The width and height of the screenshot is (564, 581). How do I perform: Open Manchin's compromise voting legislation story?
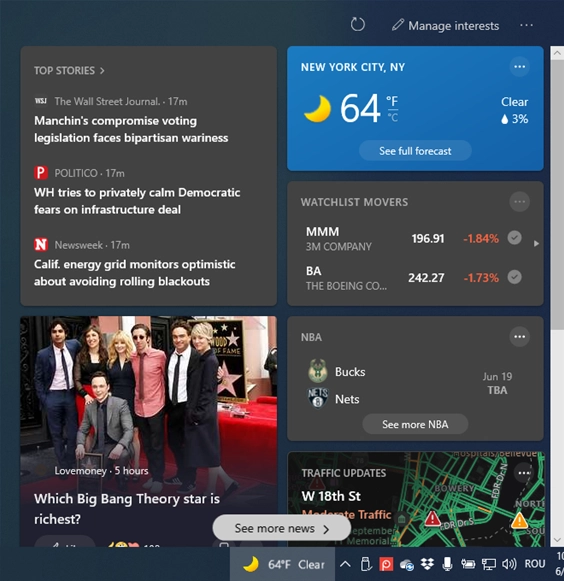pyautogui.click(x=131, y=129)
